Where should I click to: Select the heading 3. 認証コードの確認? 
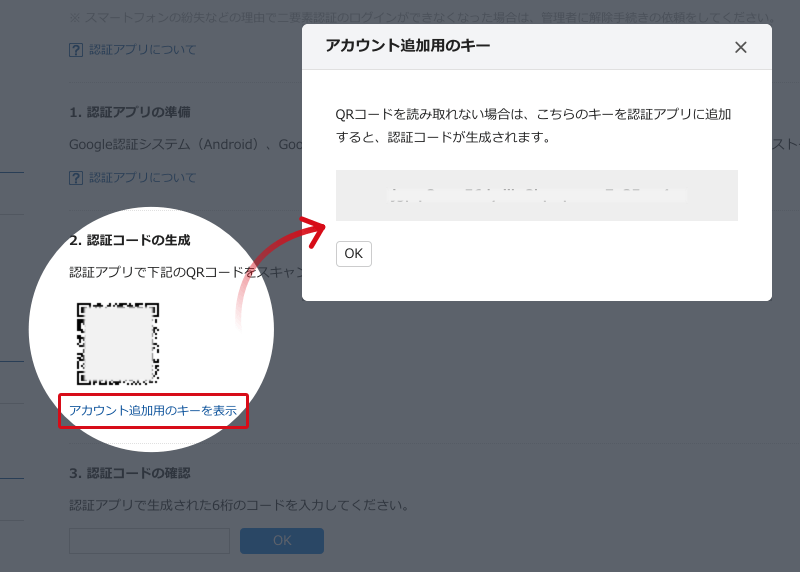pyautogui.click(x=130, y=473)
